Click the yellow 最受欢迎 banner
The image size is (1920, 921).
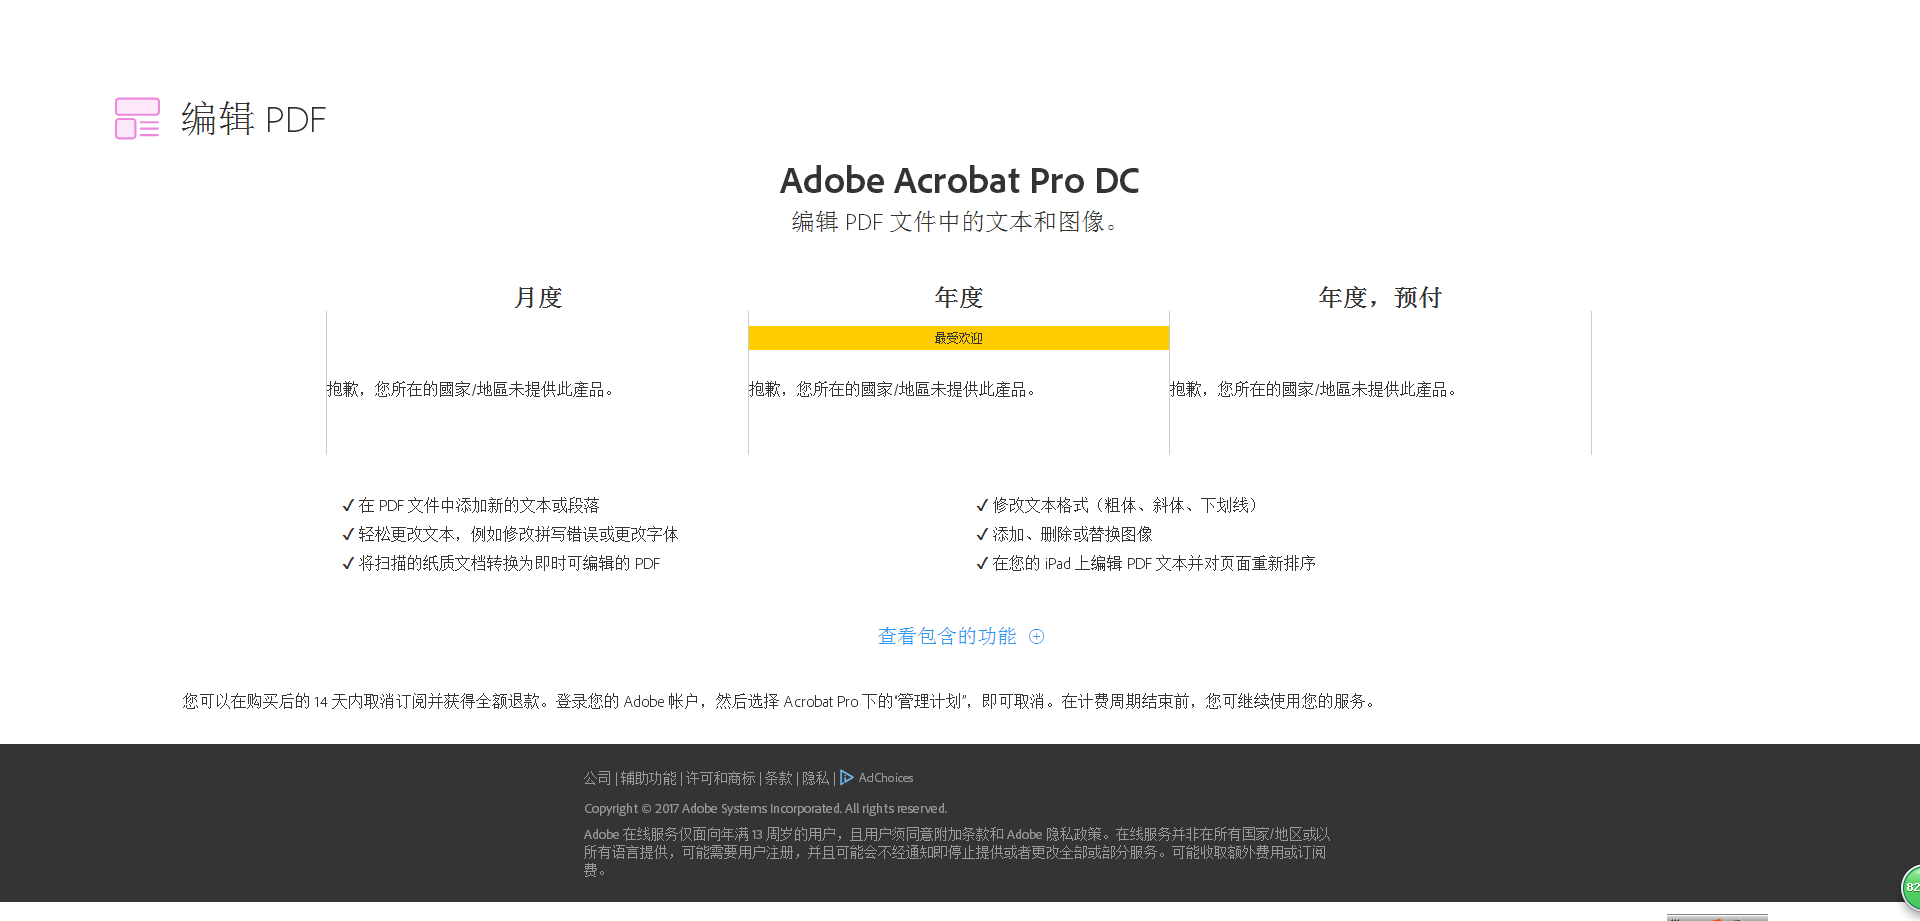[x=959, y=338]
